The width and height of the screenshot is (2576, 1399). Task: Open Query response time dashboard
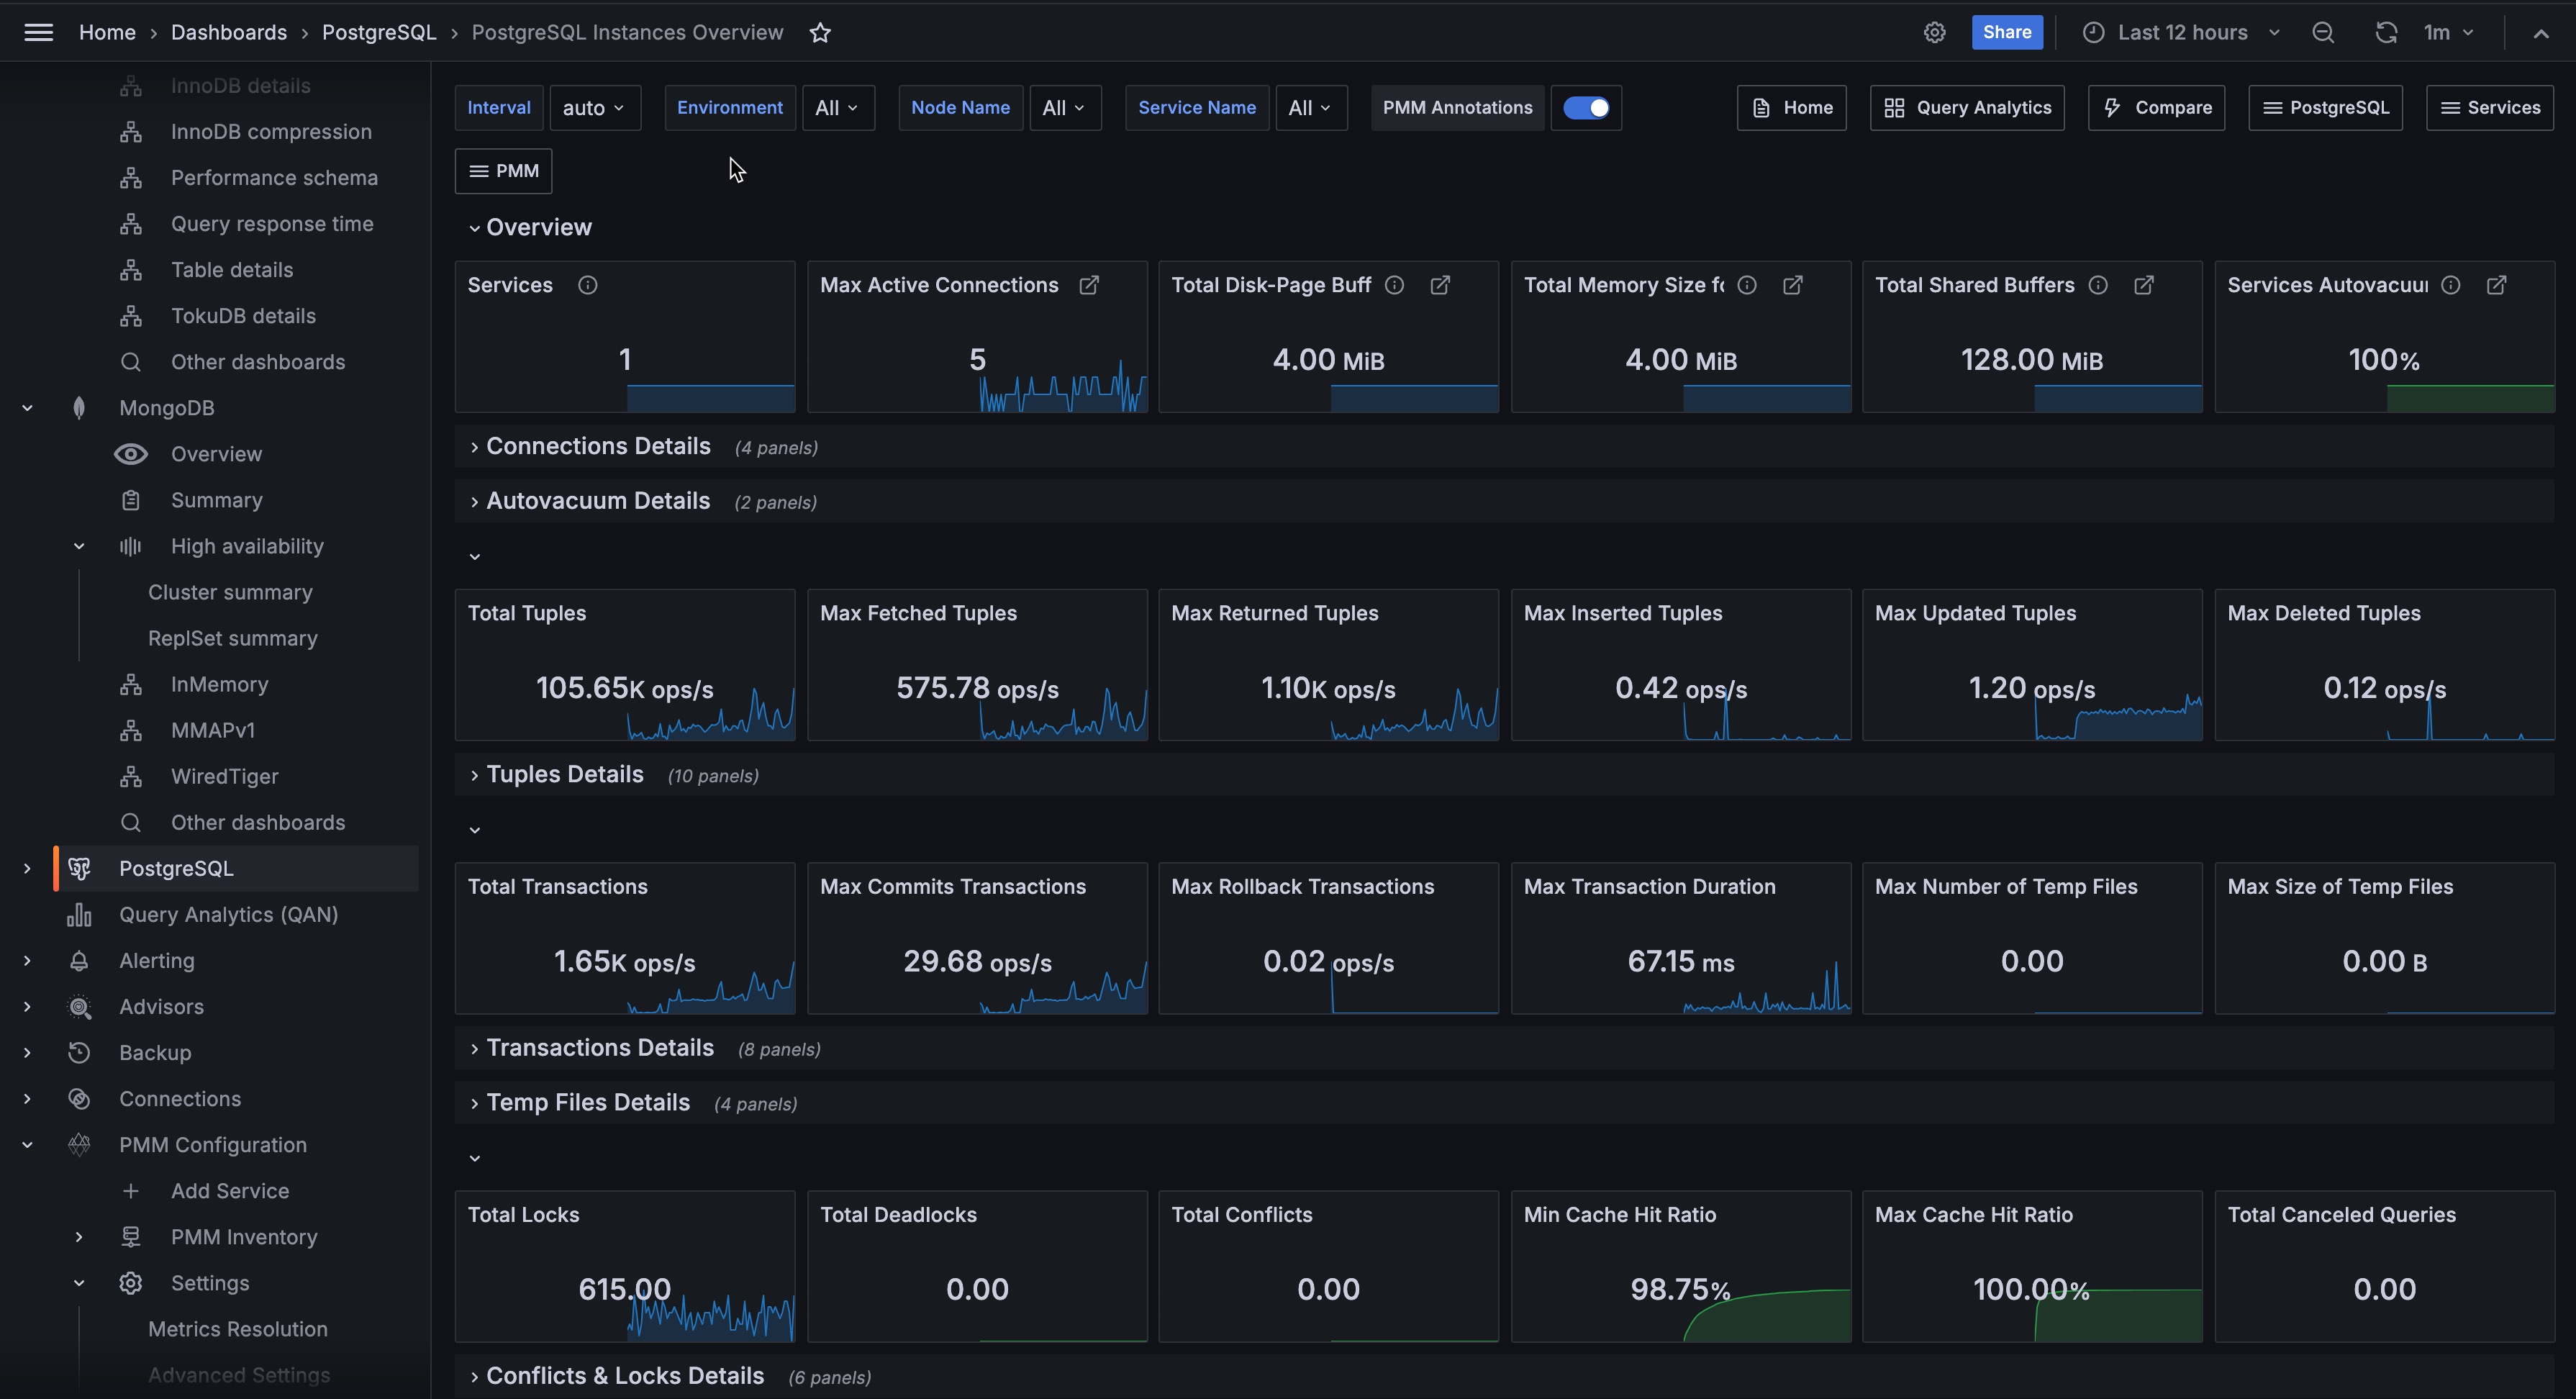[272, 223]
